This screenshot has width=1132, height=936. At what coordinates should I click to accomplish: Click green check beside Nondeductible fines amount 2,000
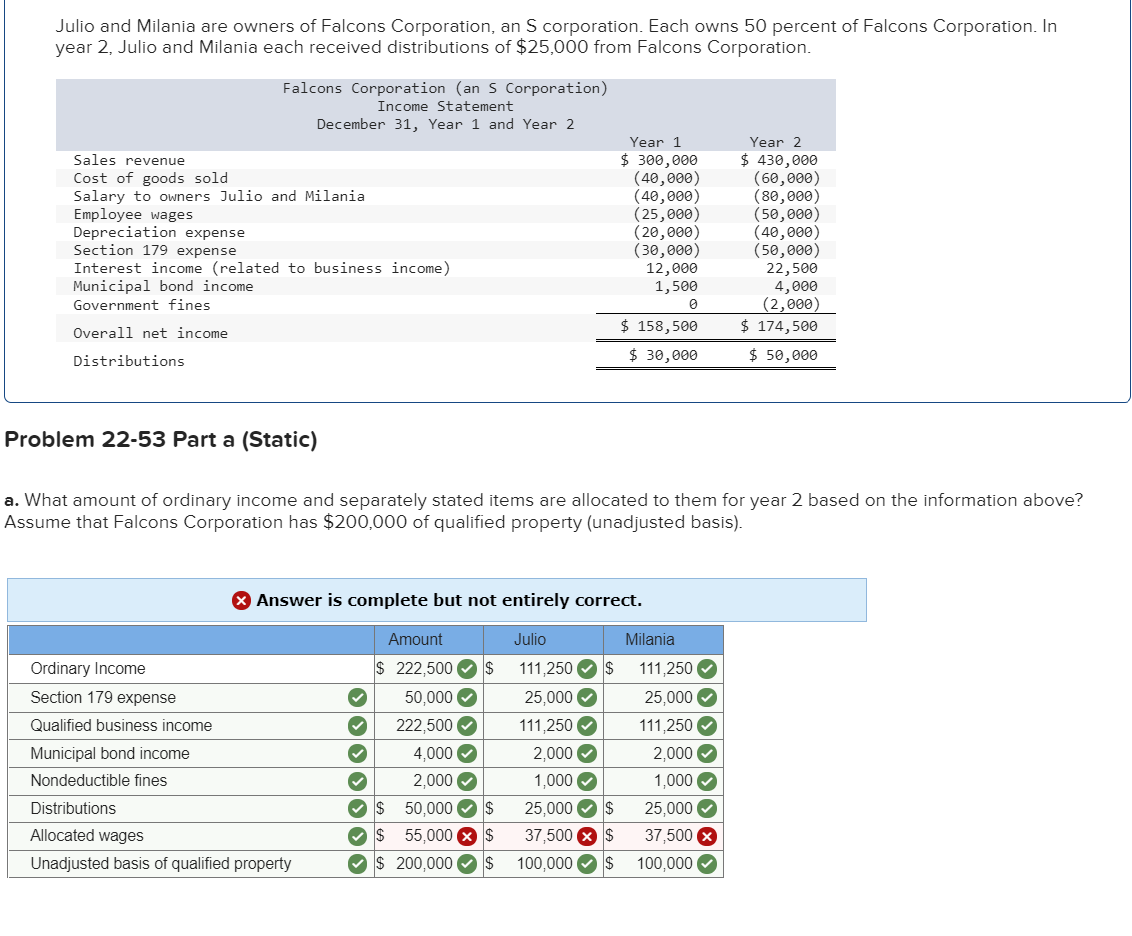point(468,781)
